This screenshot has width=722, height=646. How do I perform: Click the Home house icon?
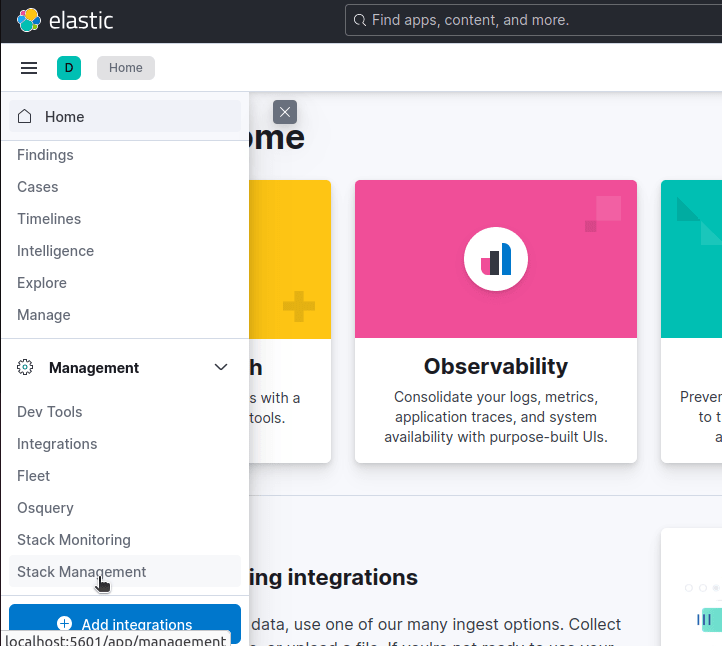point(25,116)
